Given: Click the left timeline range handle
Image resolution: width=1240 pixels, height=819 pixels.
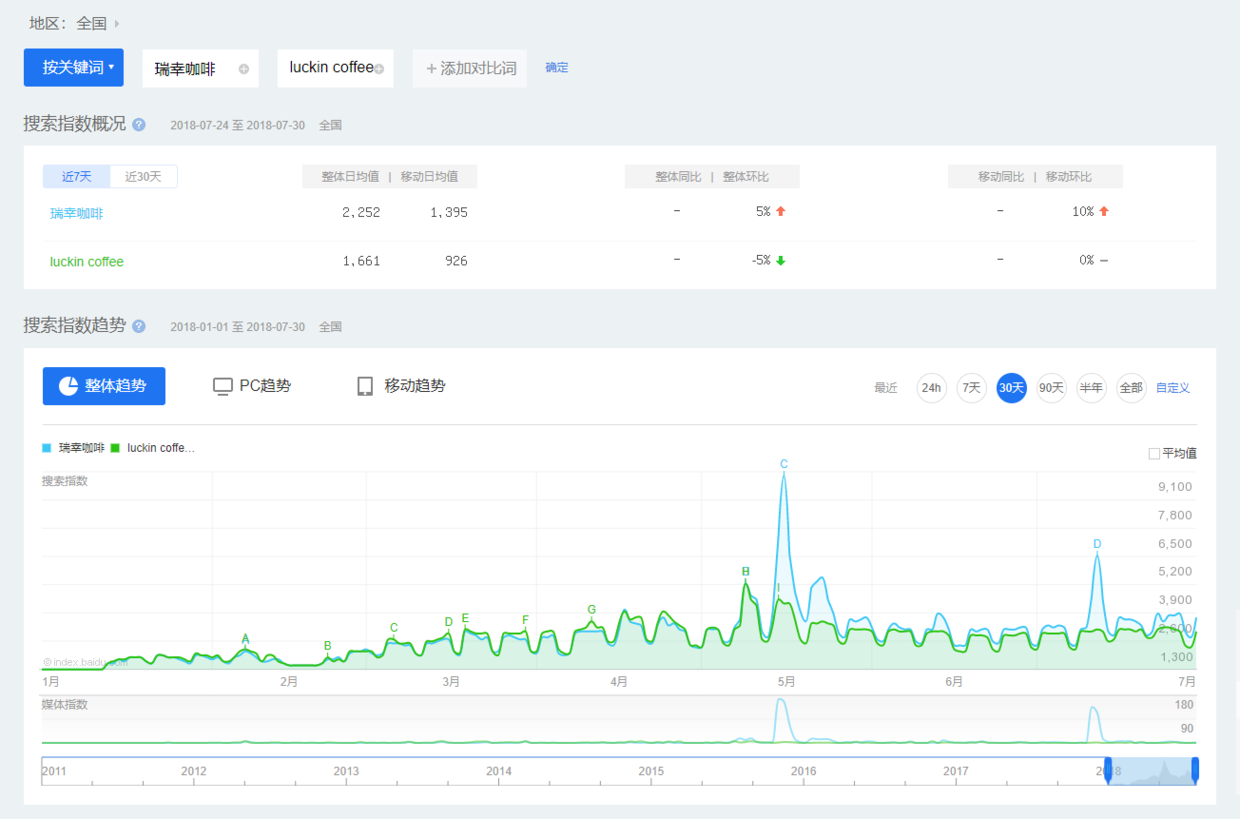Looking at the screenshot, I should click(1107, 771).
